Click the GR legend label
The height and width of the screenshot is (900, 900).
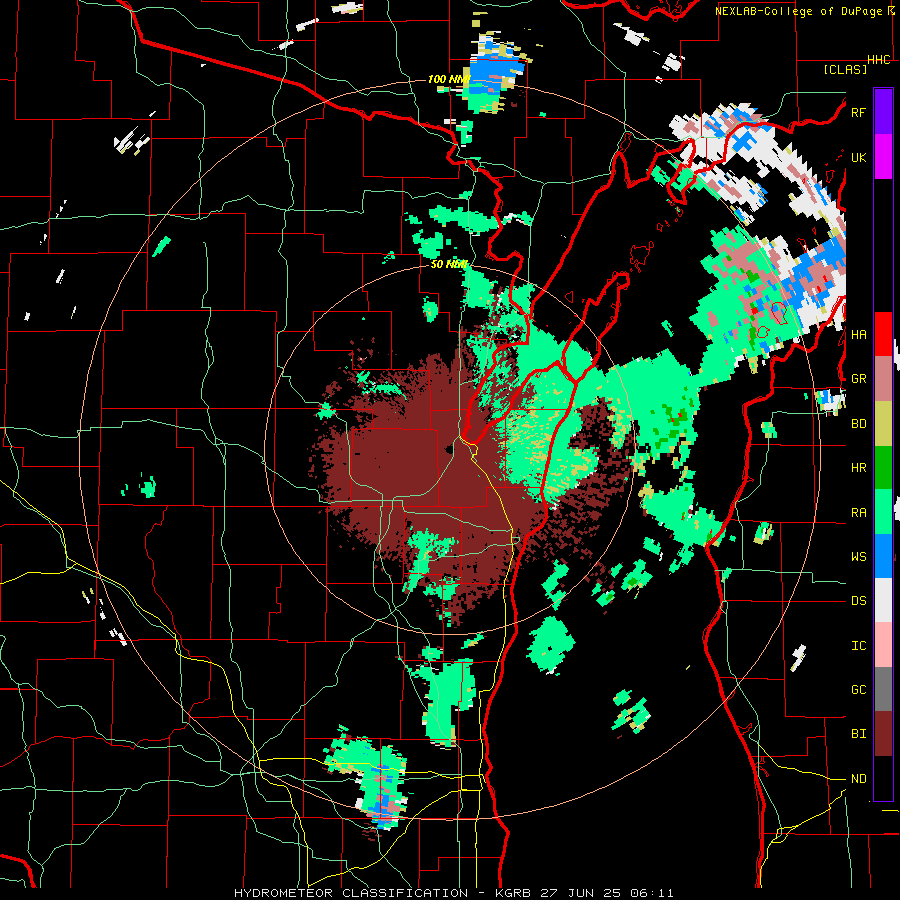pos(858,379)
